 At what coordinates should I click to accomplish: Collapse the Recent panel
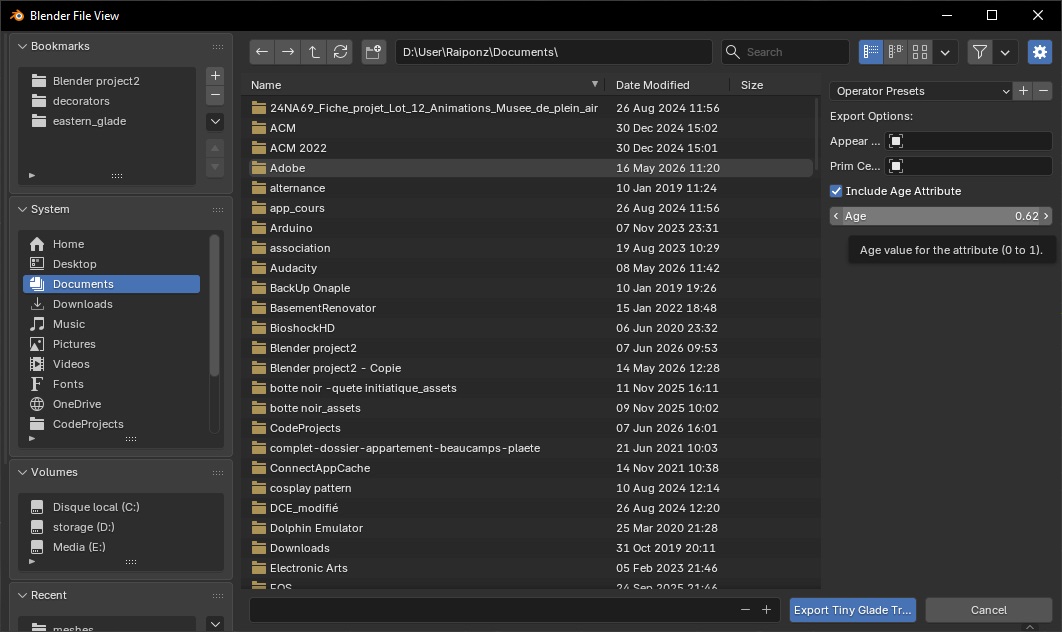[22, 595]
